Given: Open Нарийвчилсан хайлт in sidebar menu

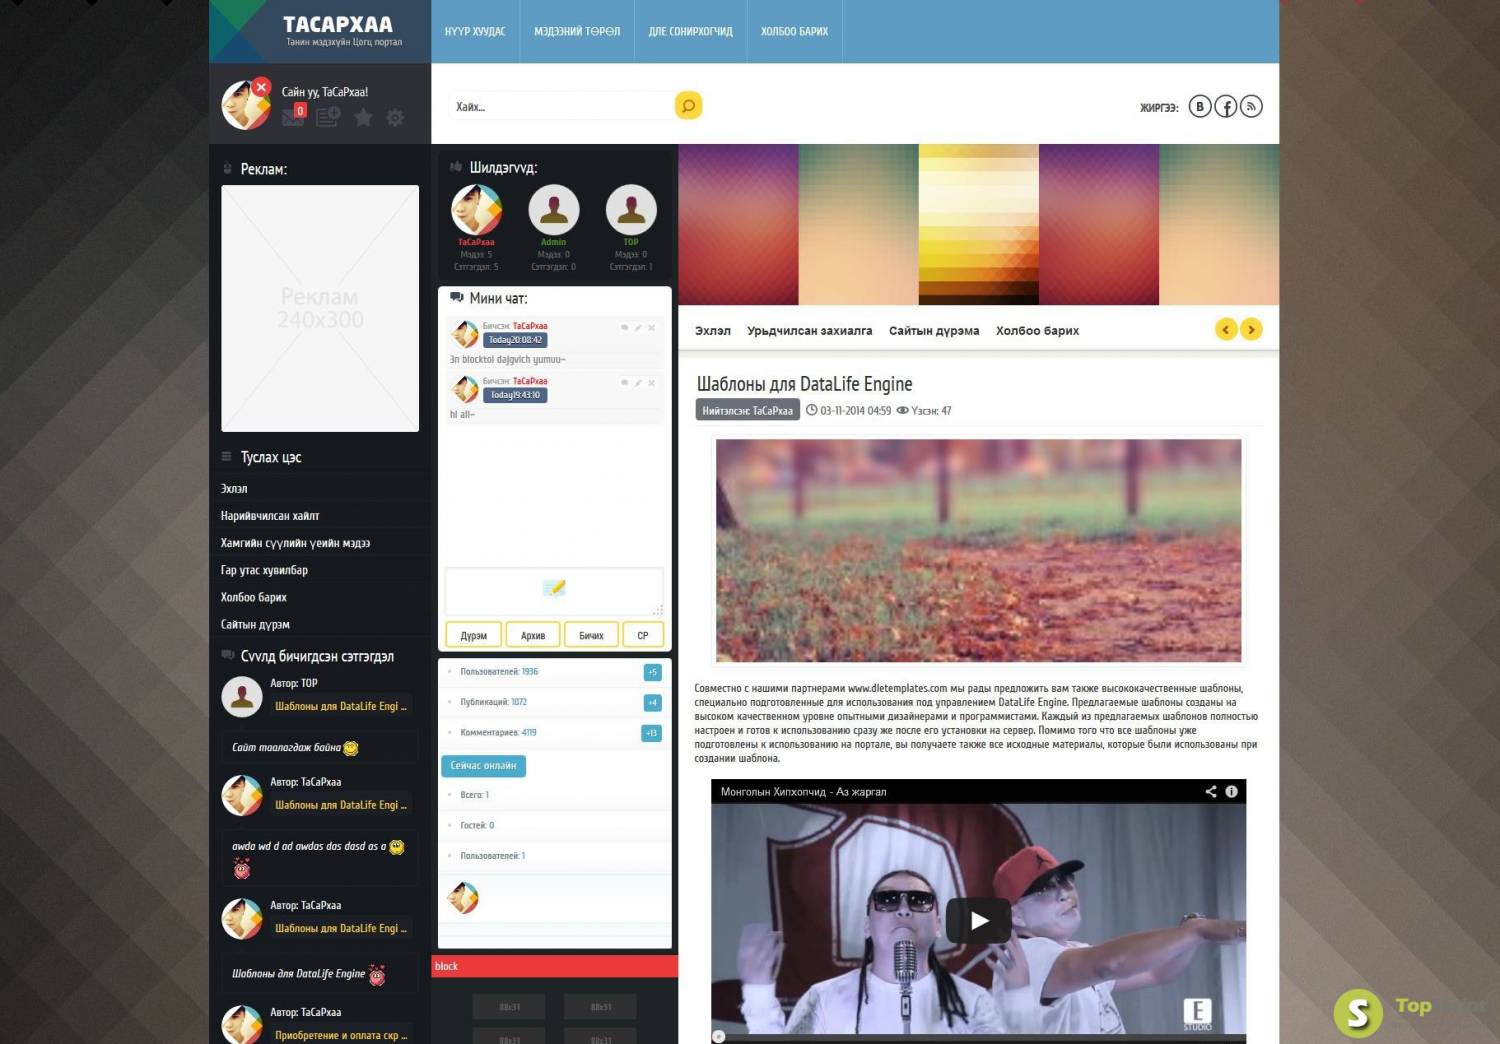Looking at the screenshot, I should click(x=270, y=516).
